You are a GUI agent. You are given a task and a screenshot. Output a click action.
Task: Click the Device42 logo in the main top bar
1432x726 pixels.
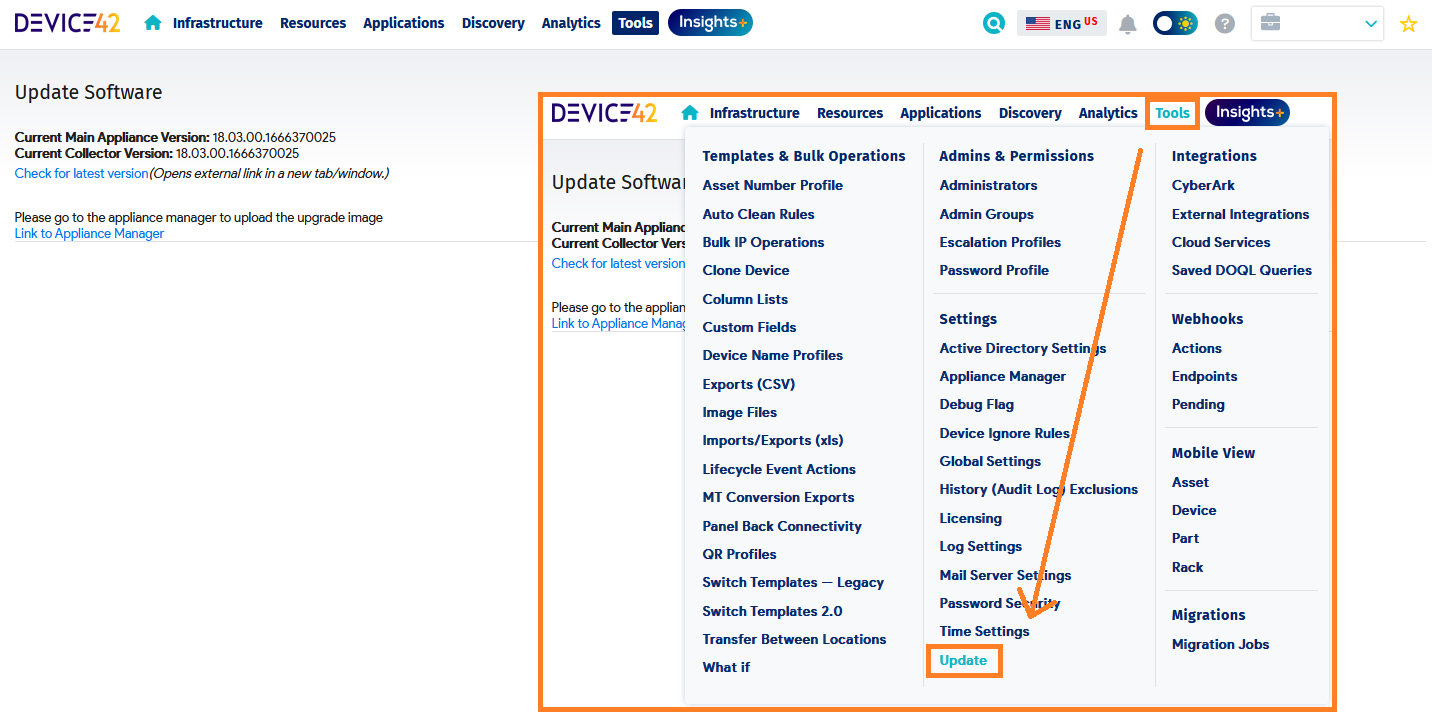[x=67, y=23]
